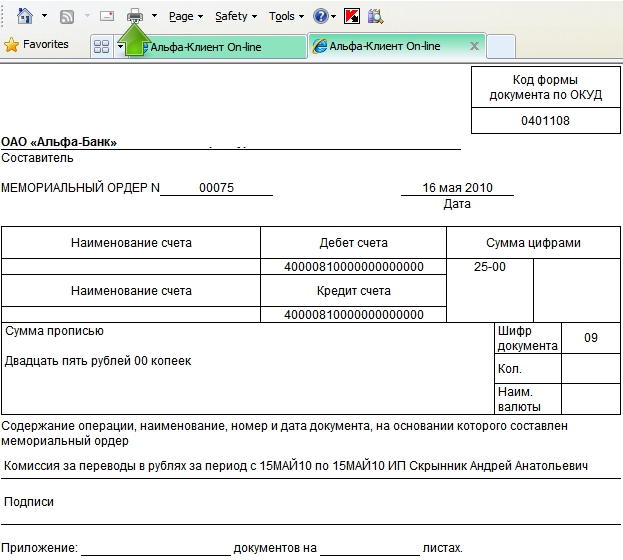Click the Quick Tabs grid icon

[x=101, y=47]
